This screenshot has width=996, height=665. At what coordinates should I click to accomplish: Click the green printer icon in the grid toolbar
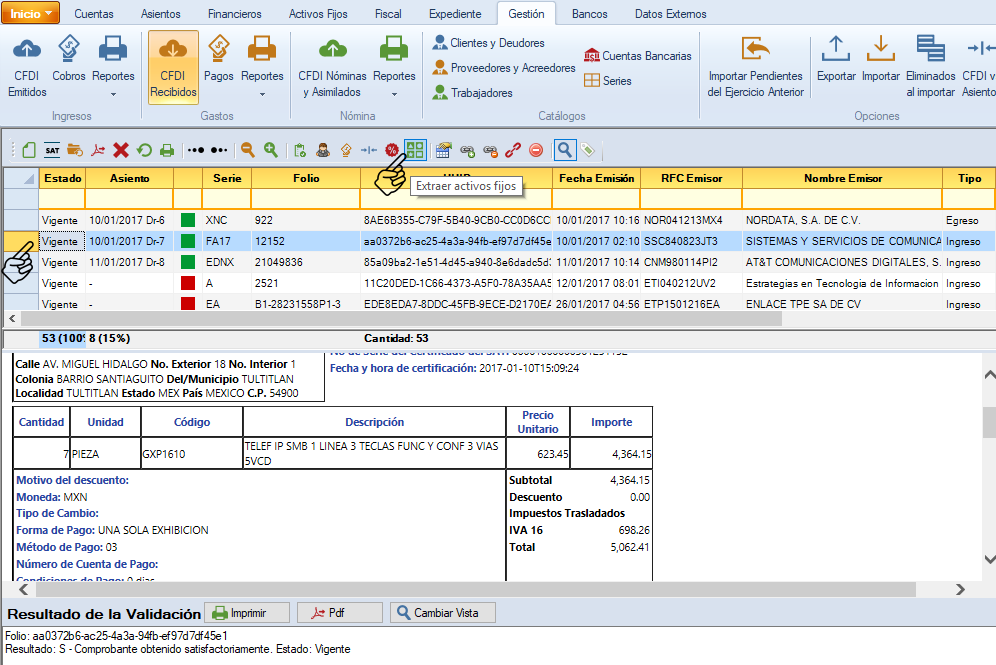[167, 151]
